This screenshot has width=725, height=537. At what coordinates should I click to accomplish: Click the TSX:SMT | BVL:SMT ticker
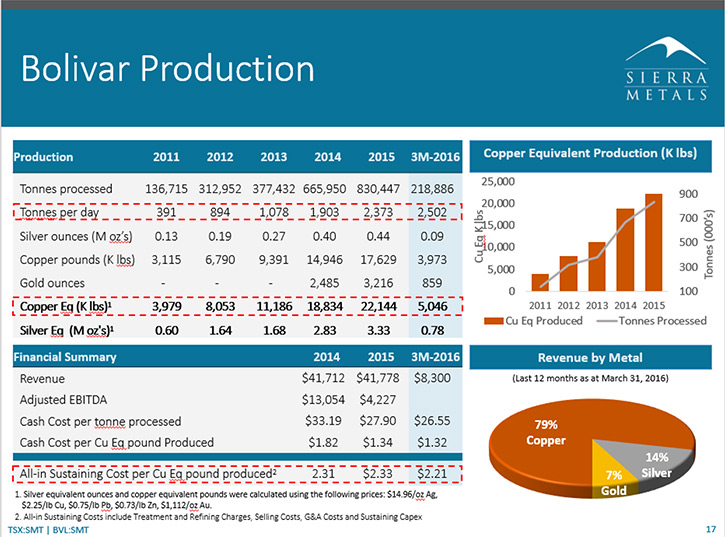(48, 530)
